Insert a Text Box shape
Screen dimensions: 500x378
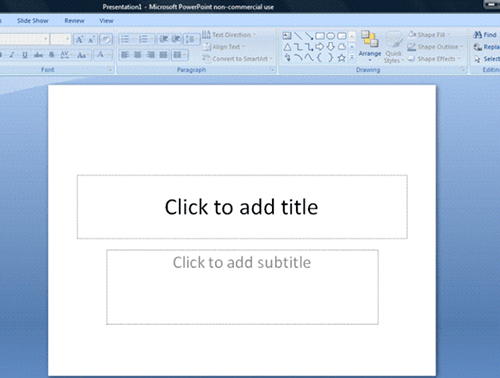(x=287, y=36)
